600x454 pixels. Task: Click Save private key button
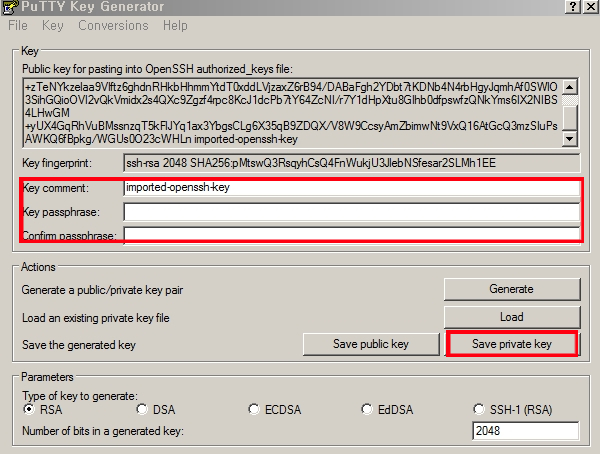pos(512,344)
